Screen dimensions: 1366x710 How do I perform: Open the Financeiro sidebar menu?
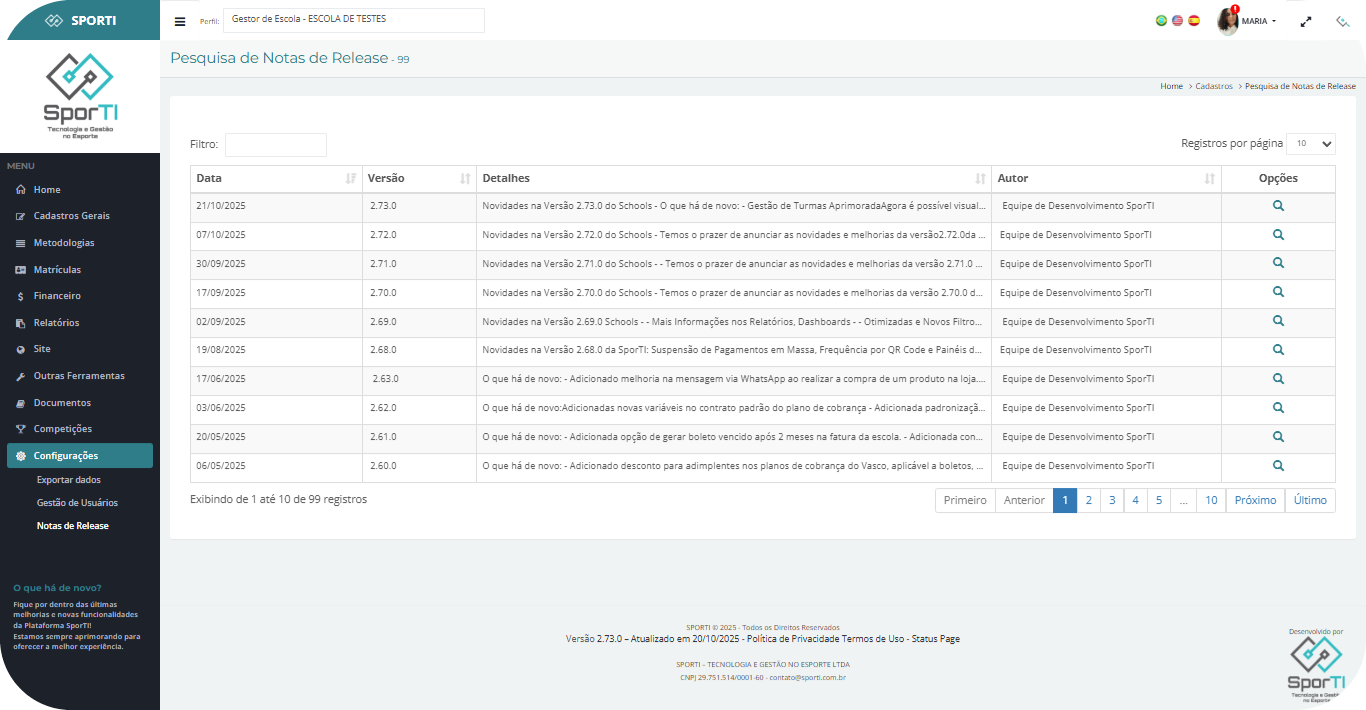pyautogui.click(x=57, y=296)
